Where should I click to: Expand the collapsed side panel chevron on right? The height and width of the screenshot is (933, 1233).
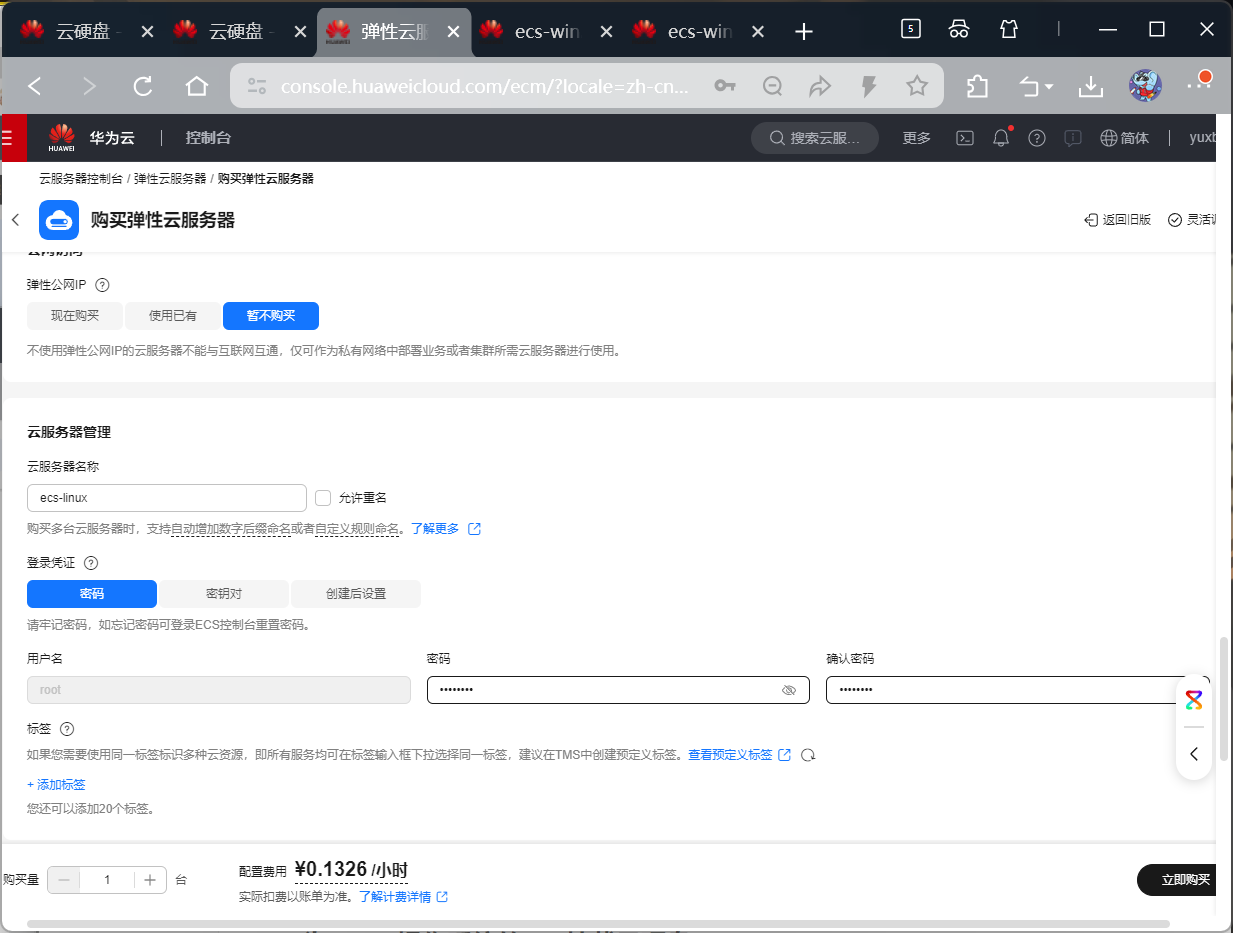[1194, 754]
